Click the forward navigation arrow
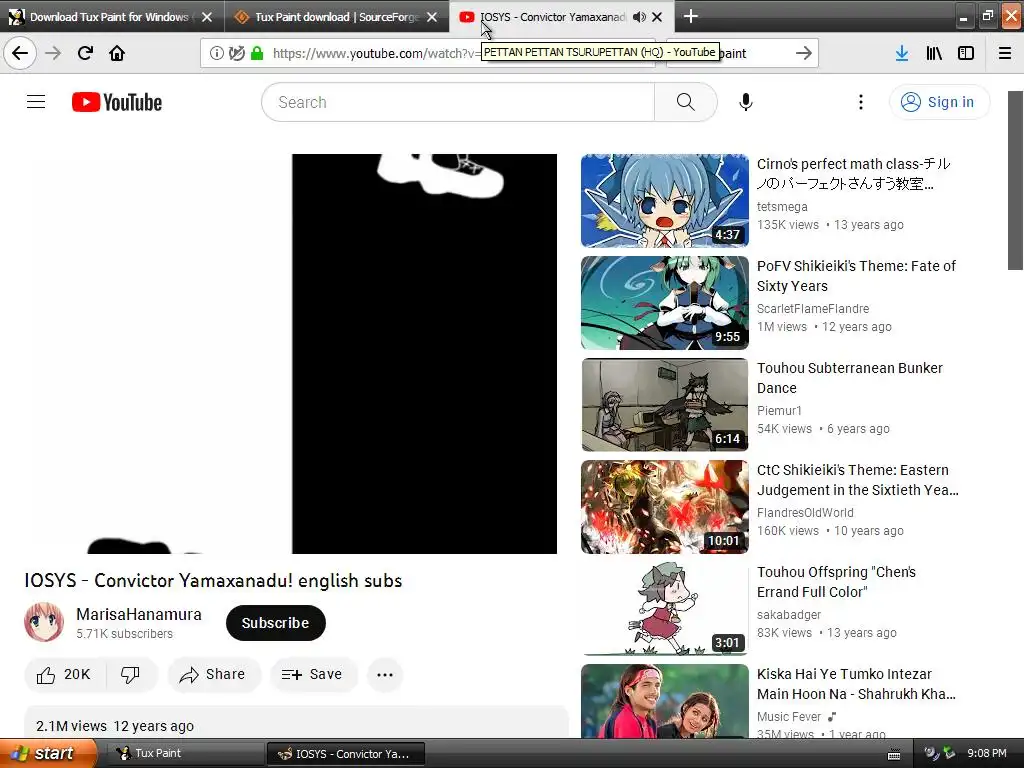The height and width of the screenshot is (768, 1024). (53, 53)
